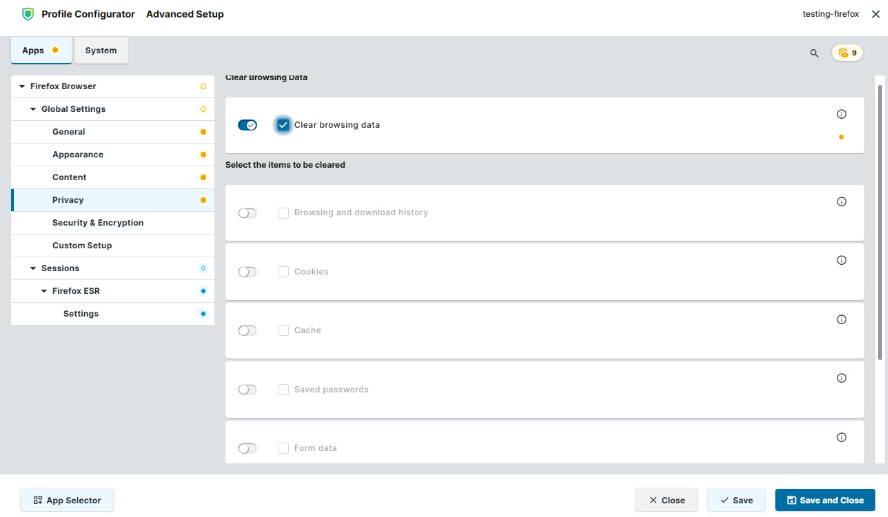Open Security & Encryption settings
The width and height of the screenshot is (888, 517).
coord(113,223)
